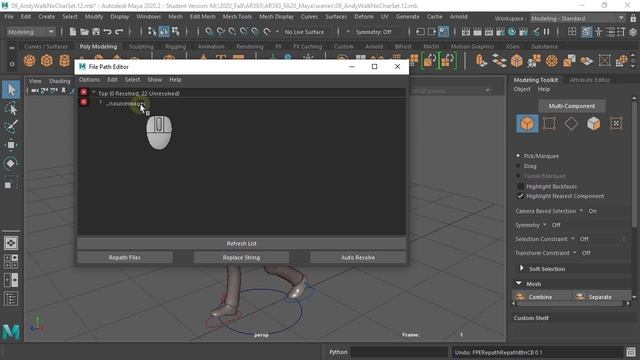Viewport: 640px width, 360px height.
Task: Select Vertex Selection mode icon
Action: pos(549,123)
